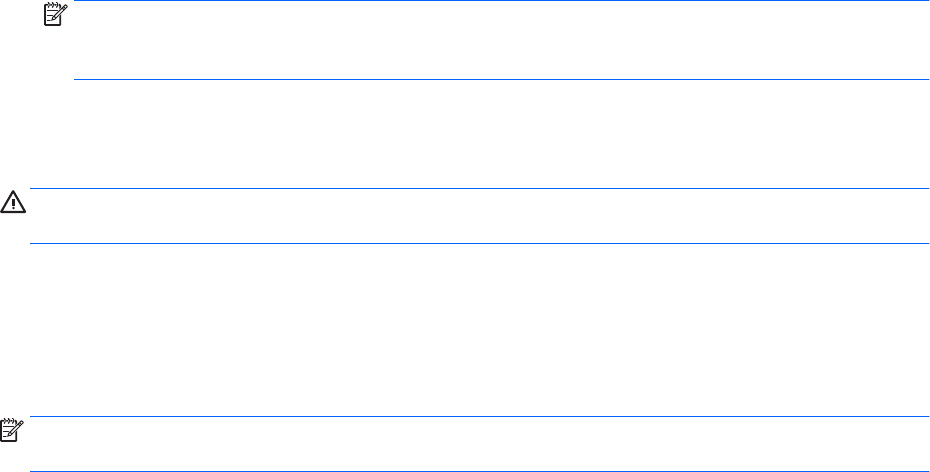
Task: Click the blue line above the first note
Action: [500, 1]
